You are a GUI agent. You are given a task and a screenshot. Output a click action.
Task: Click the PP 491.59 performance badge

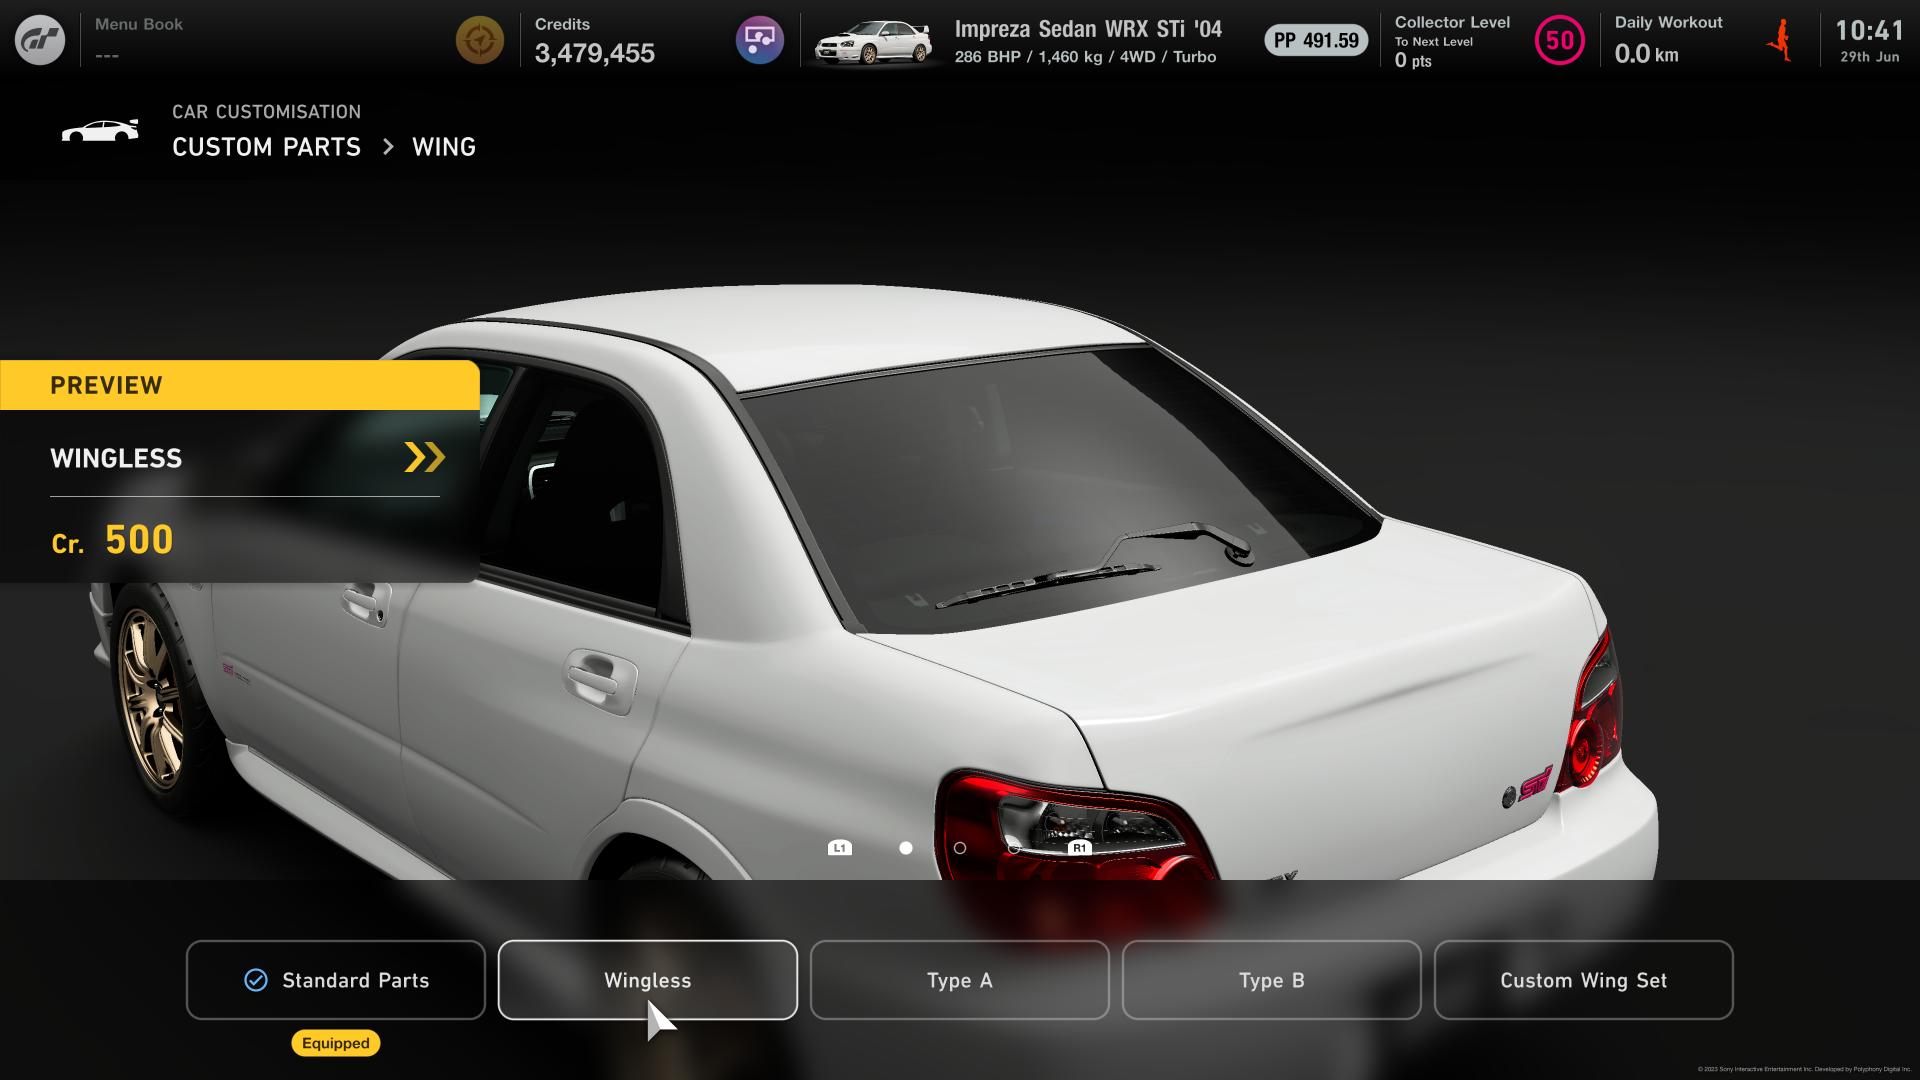[1316, 40]
